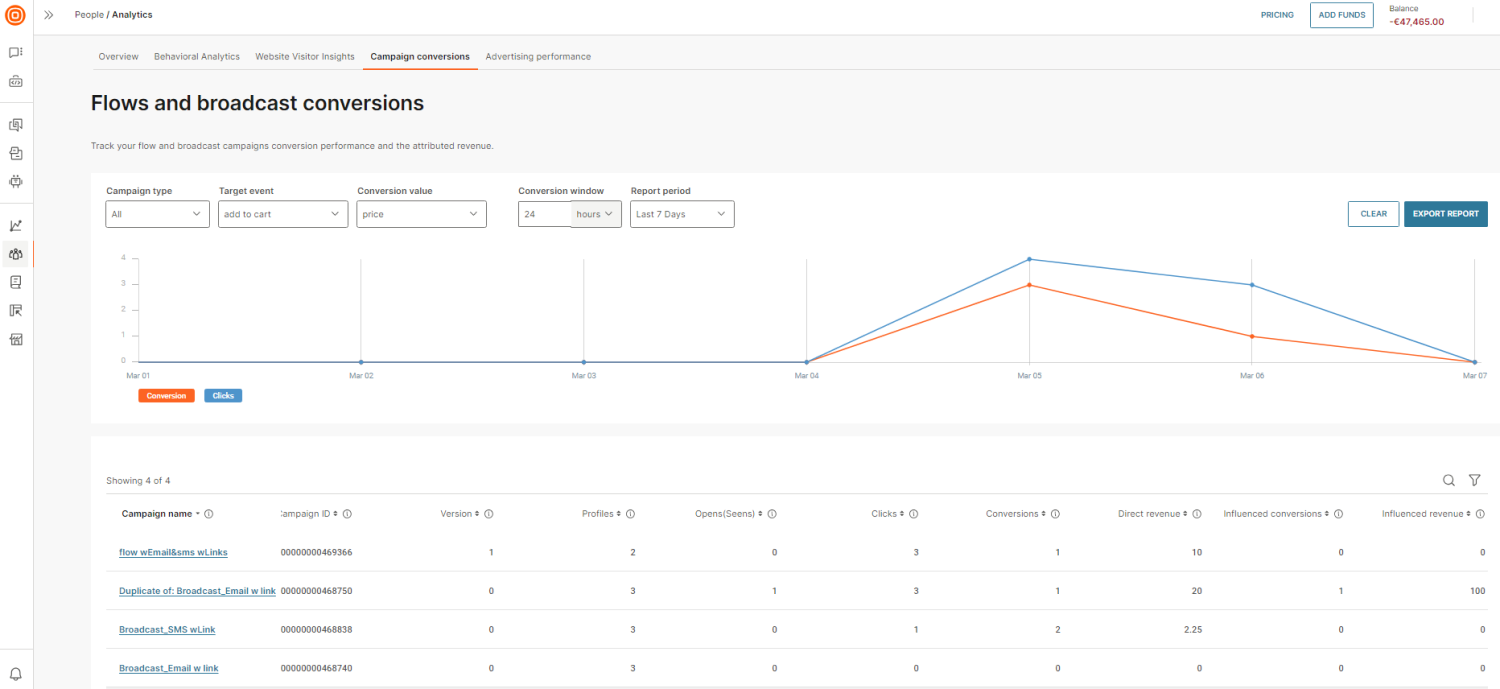The height and width of the screenshot is (689, 1500).
Task: Click the People breadcrumb link
Action: pyautogui.click(x=89, y=15)
